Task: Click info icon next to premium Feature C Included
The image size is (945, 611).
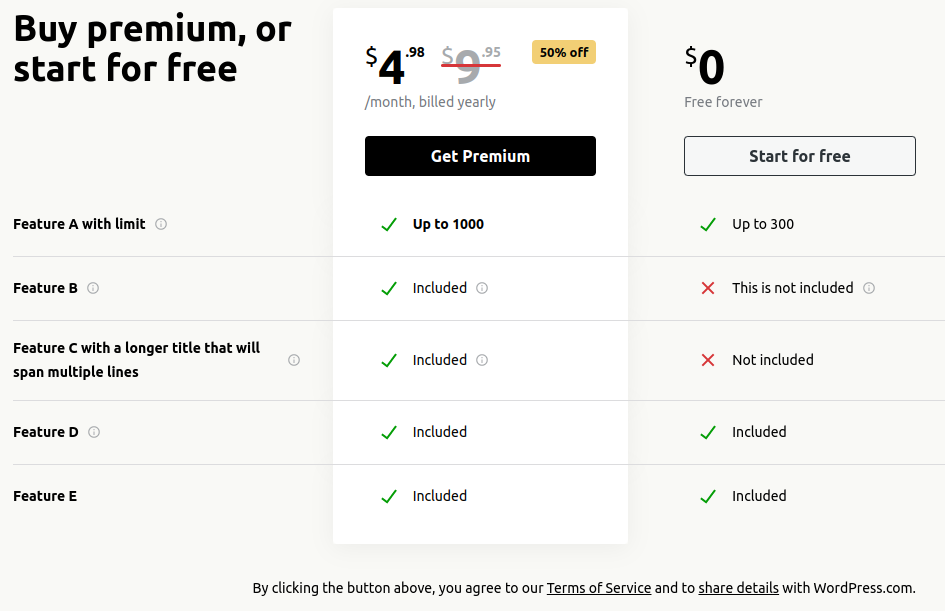Action: (x=482, y=360)
